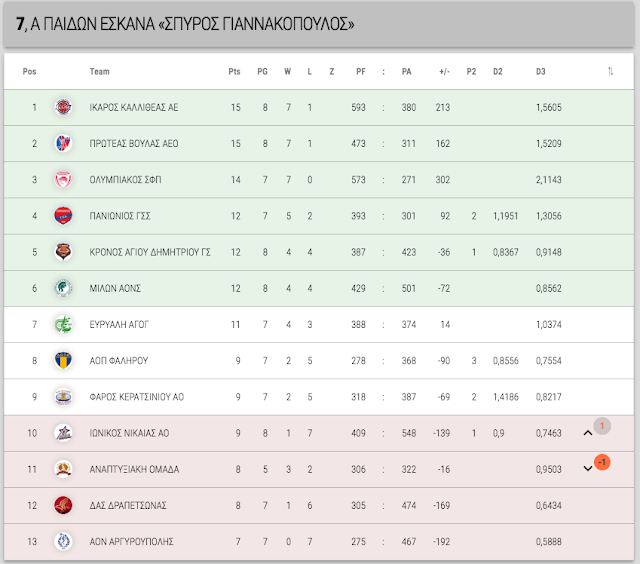
Task: Sort by the Team column header
Action: [99, 71]
